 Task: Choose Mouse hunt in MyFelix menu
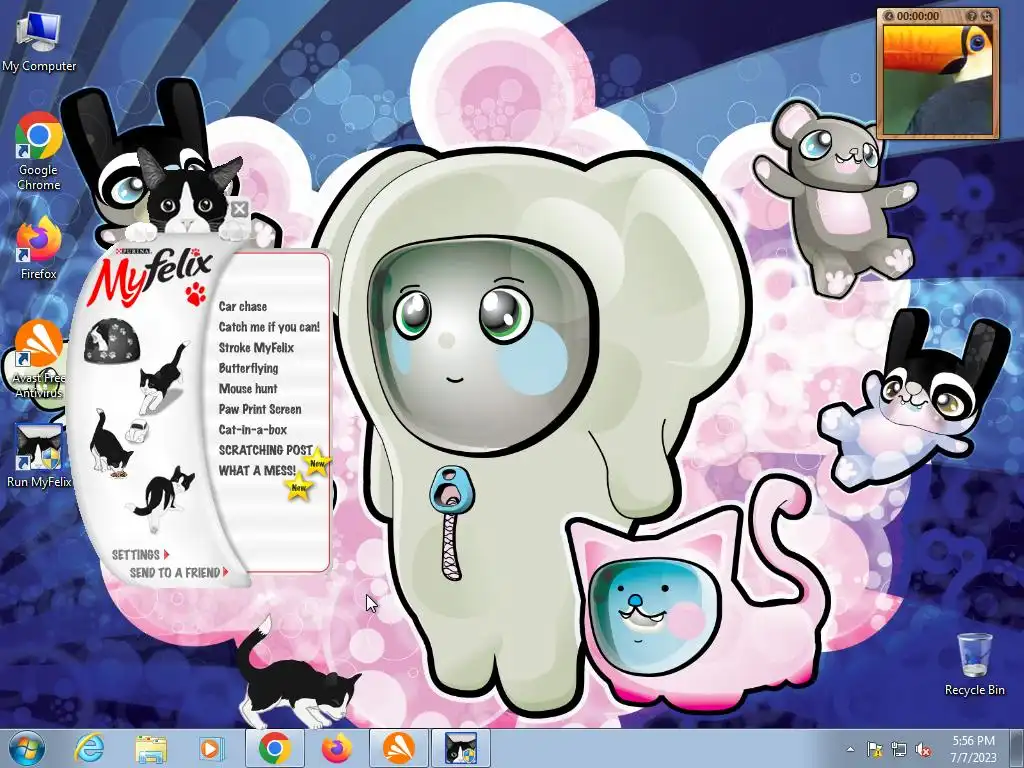tap(248, 389)
